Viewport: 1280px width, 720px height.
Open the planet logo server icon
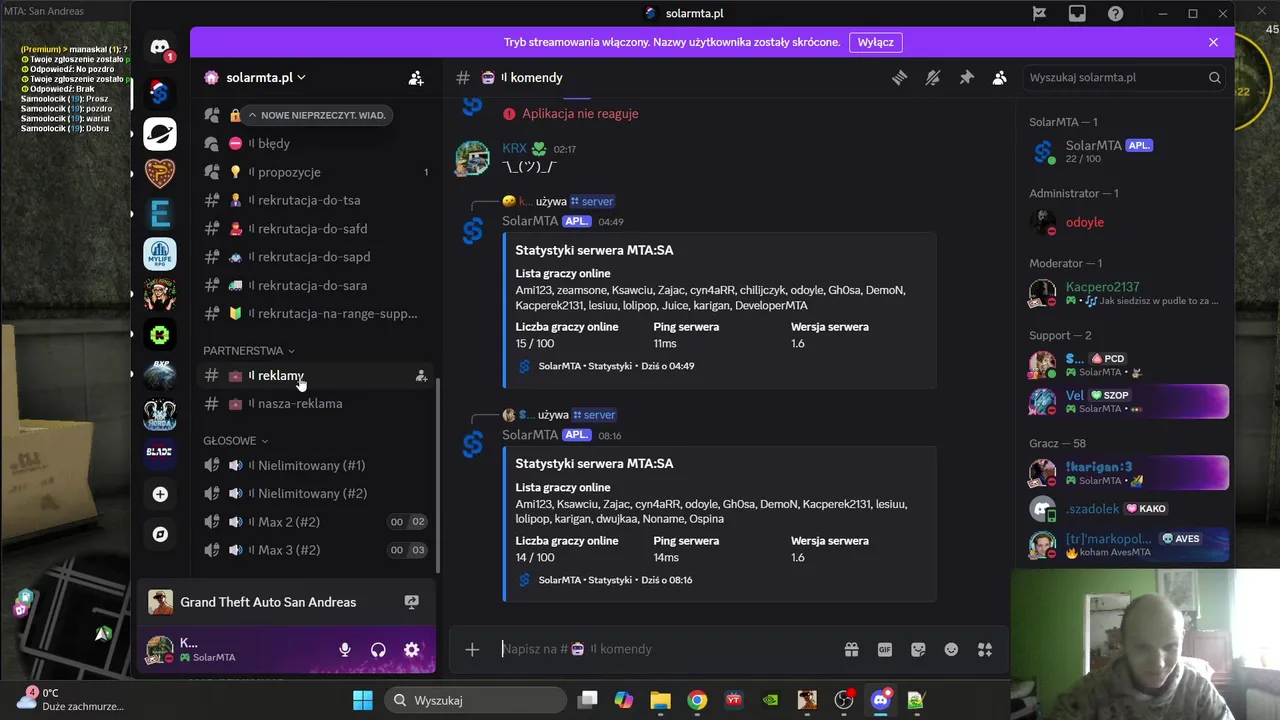tap(159, 133)
